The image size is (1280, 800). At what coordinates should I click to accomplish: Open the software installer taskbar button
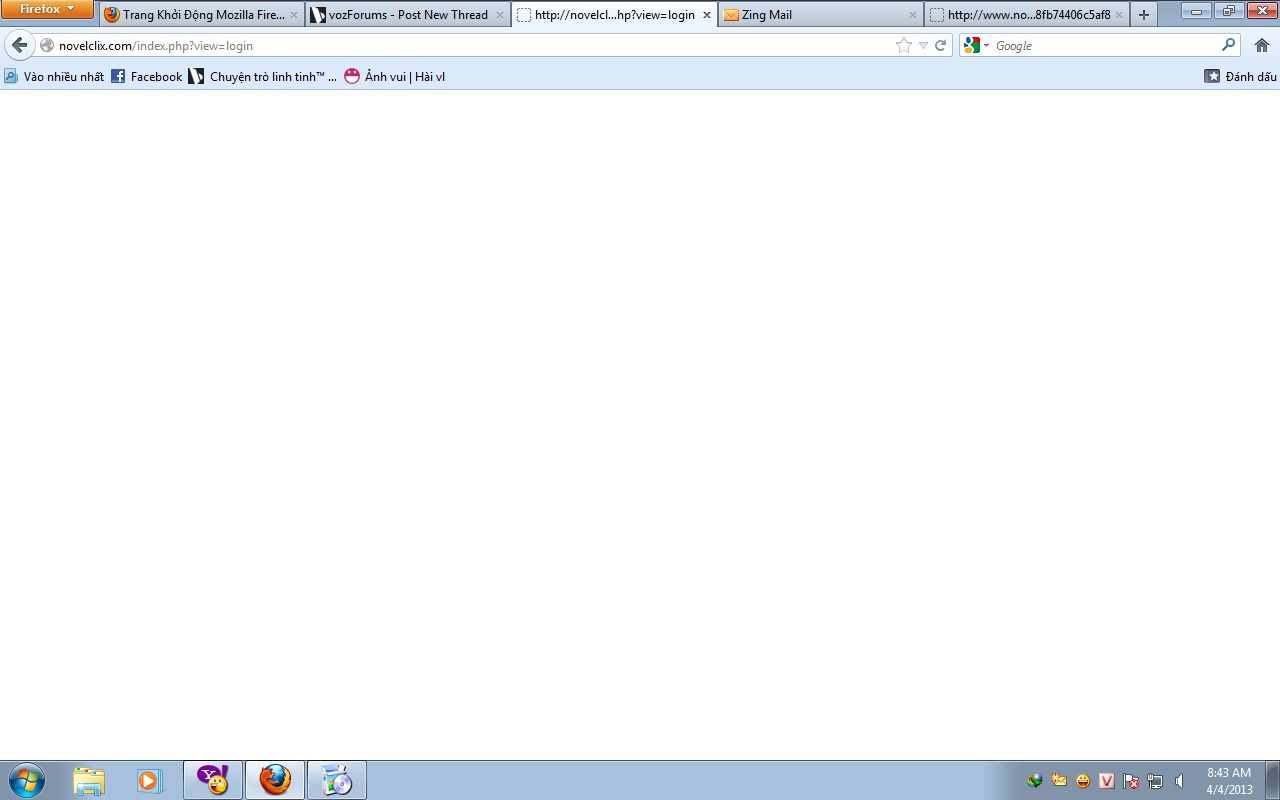tap(337, 780)
